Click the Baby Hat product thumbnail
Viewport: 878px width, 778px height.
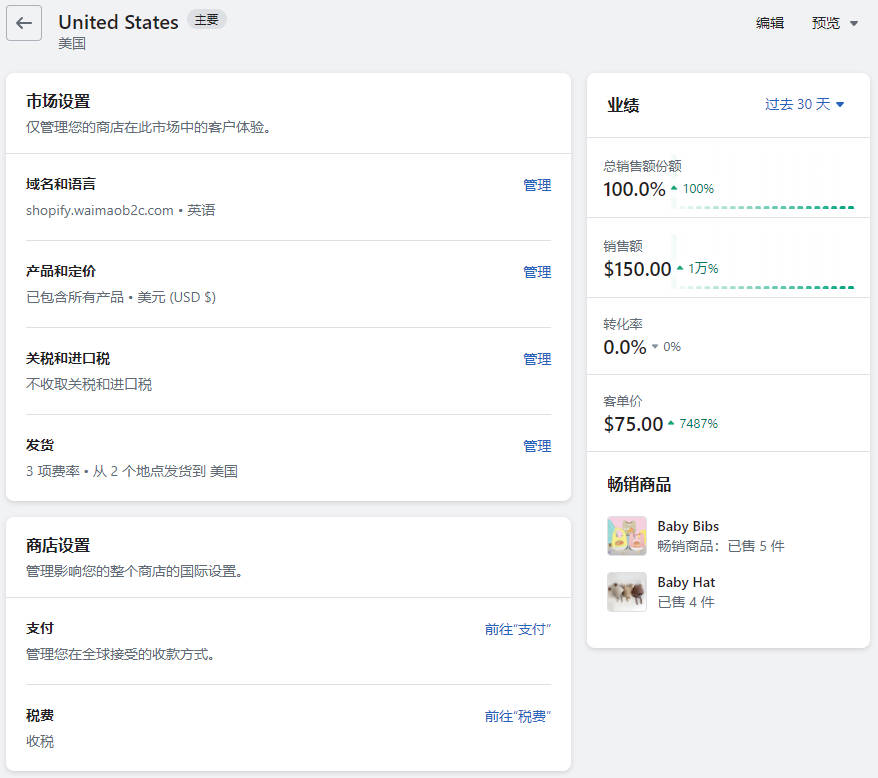(x=627, y=591)
